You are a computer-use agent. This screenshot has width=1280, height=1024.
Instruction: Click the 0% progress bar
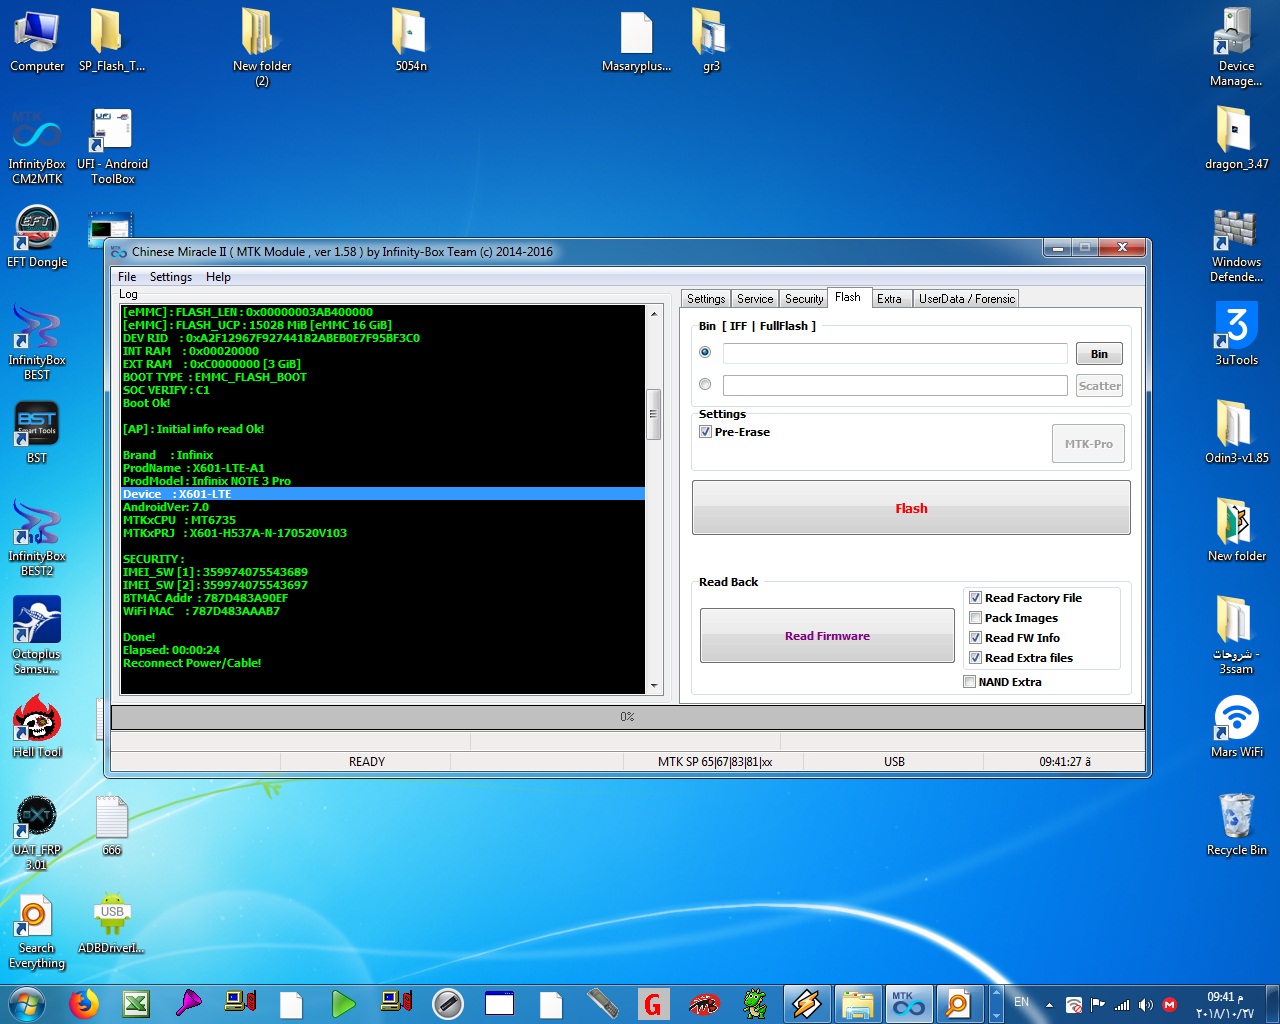pos(627,717)
